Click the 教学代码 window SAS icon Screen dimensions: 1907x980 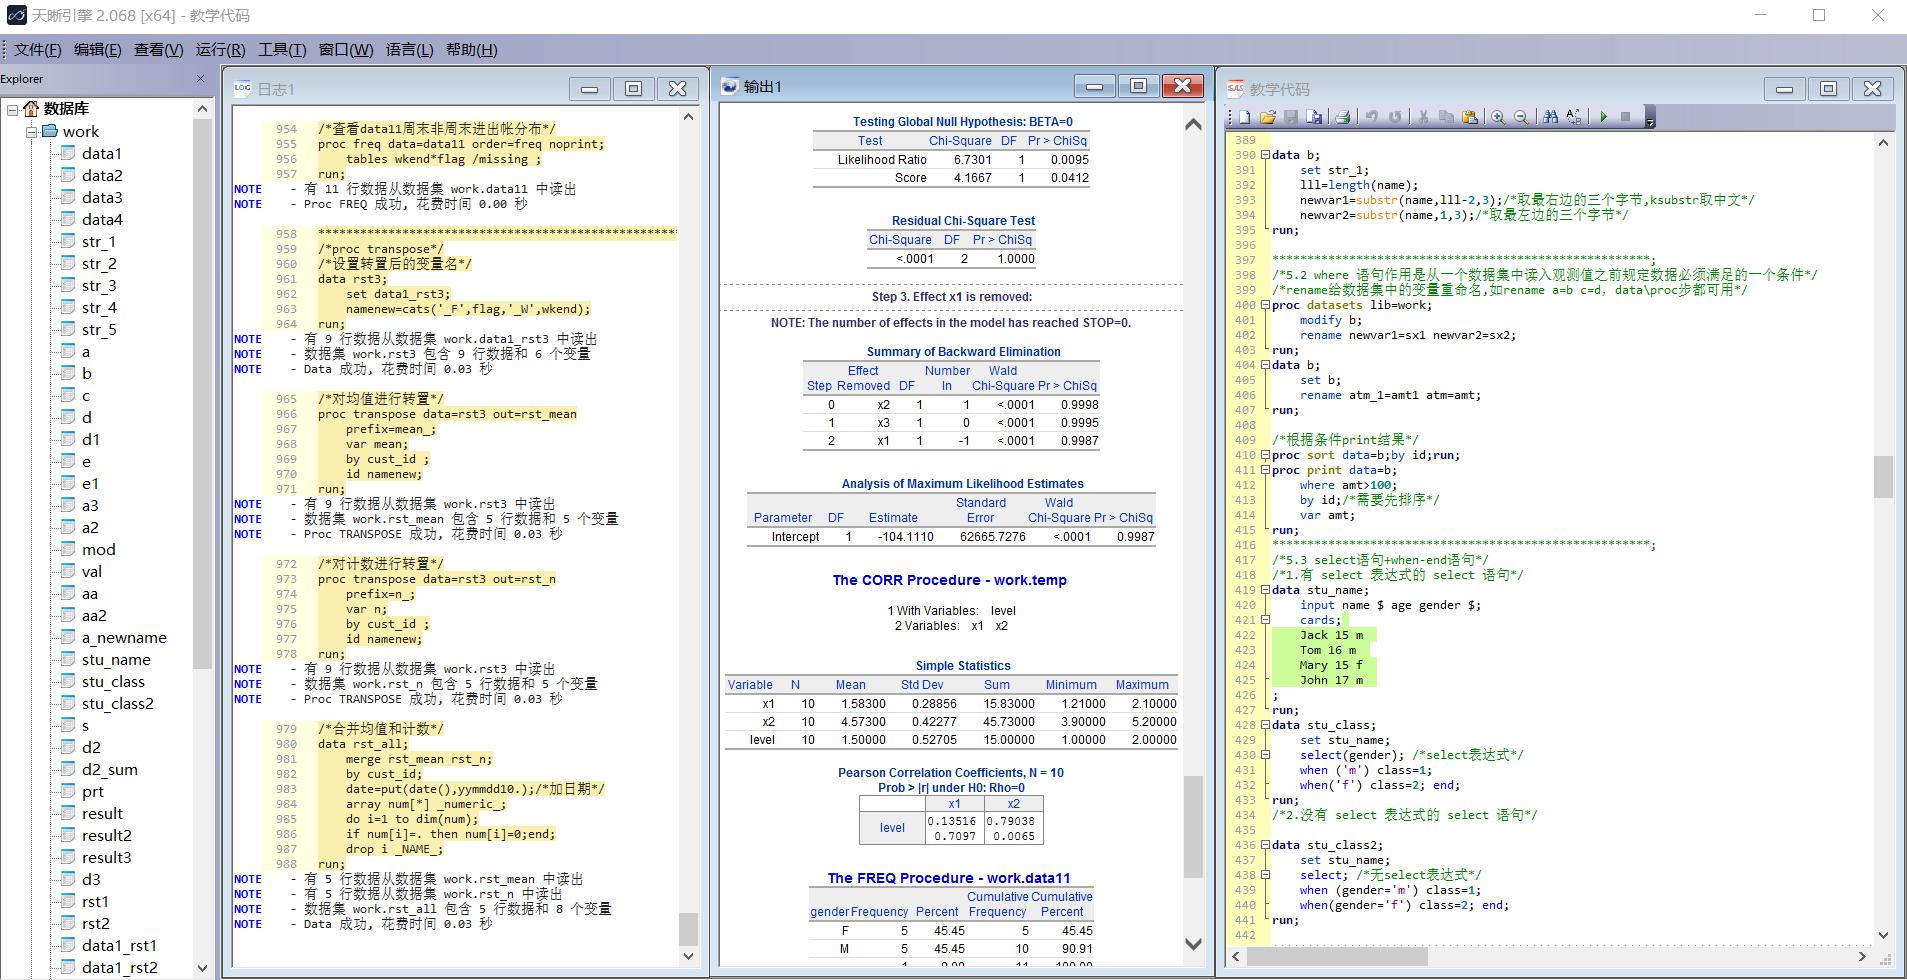[x=1236, y=88]
